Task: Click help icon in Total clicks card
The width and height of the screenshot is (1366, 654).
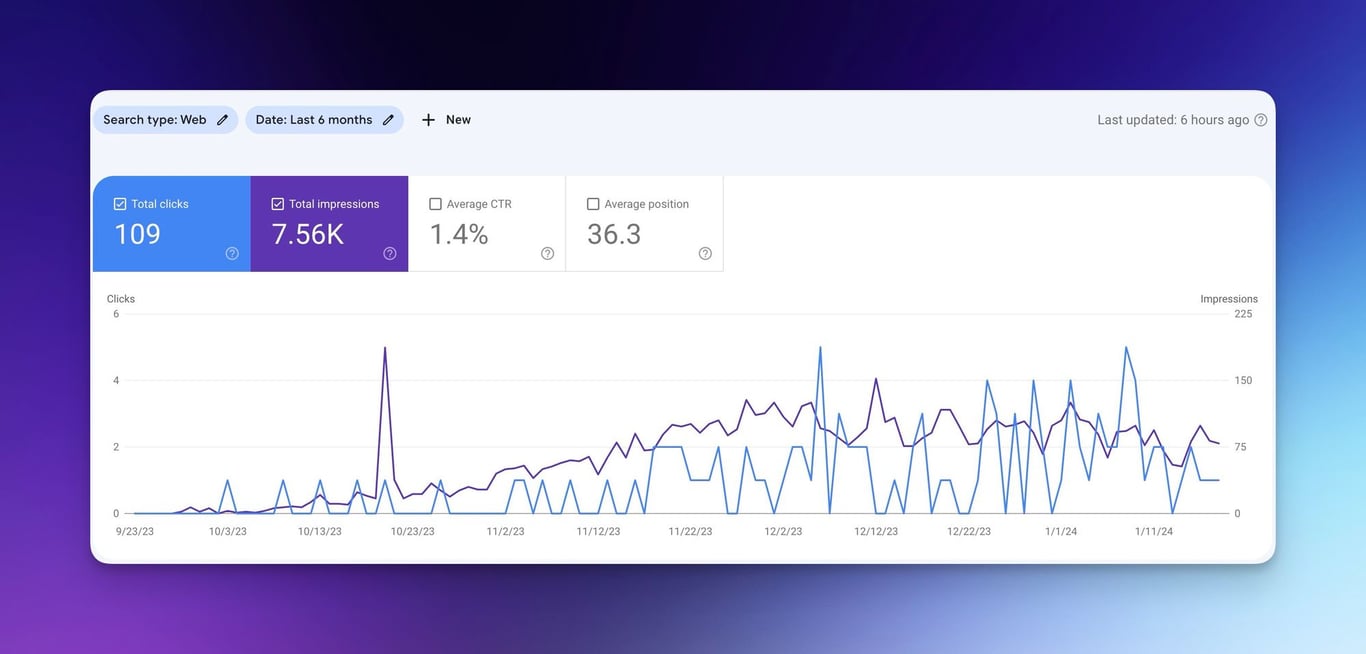Action: (x=232, y=253)
